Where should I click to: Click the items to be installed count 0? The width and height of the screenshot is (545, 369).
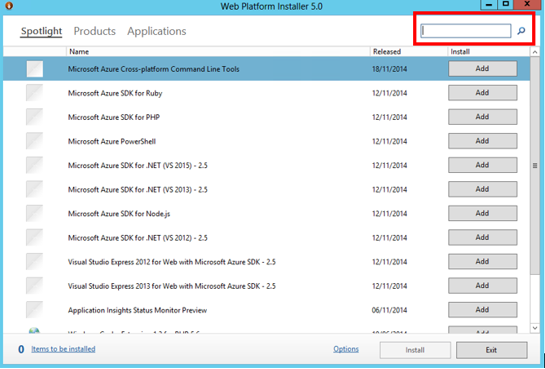(x=21, y=349)
